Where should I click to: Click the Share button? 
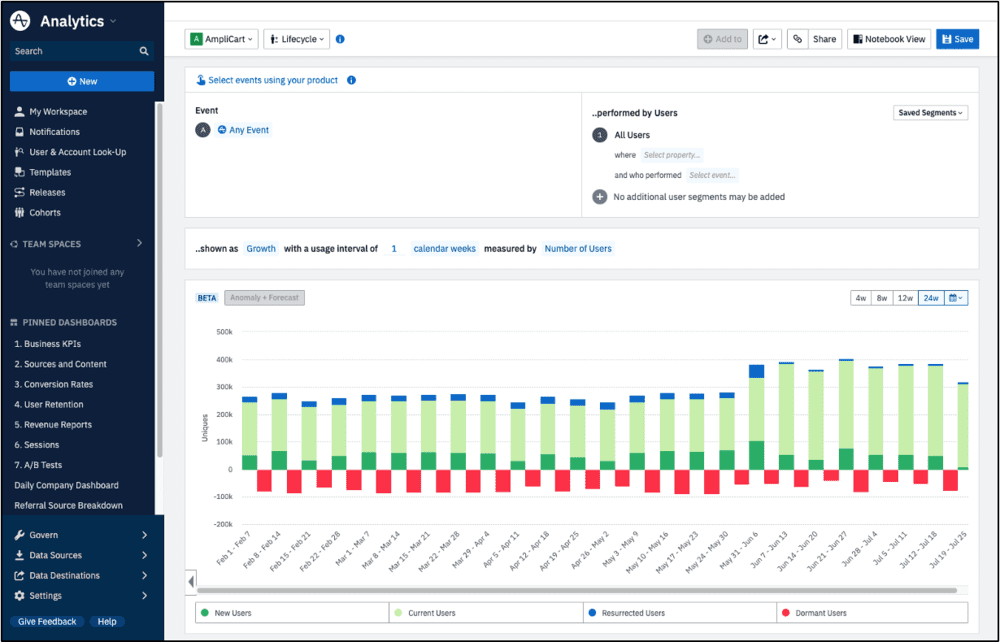coord(825,39)
